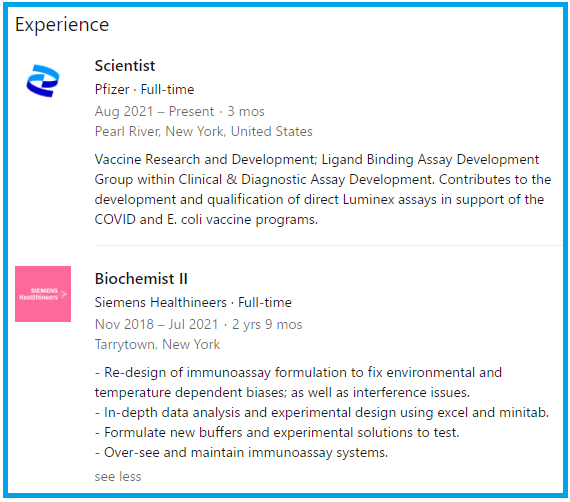Image resolution: width=570 pixels, height=502 pixels.
Task: Click the Pfizer company logo
Action: (43, 81)
